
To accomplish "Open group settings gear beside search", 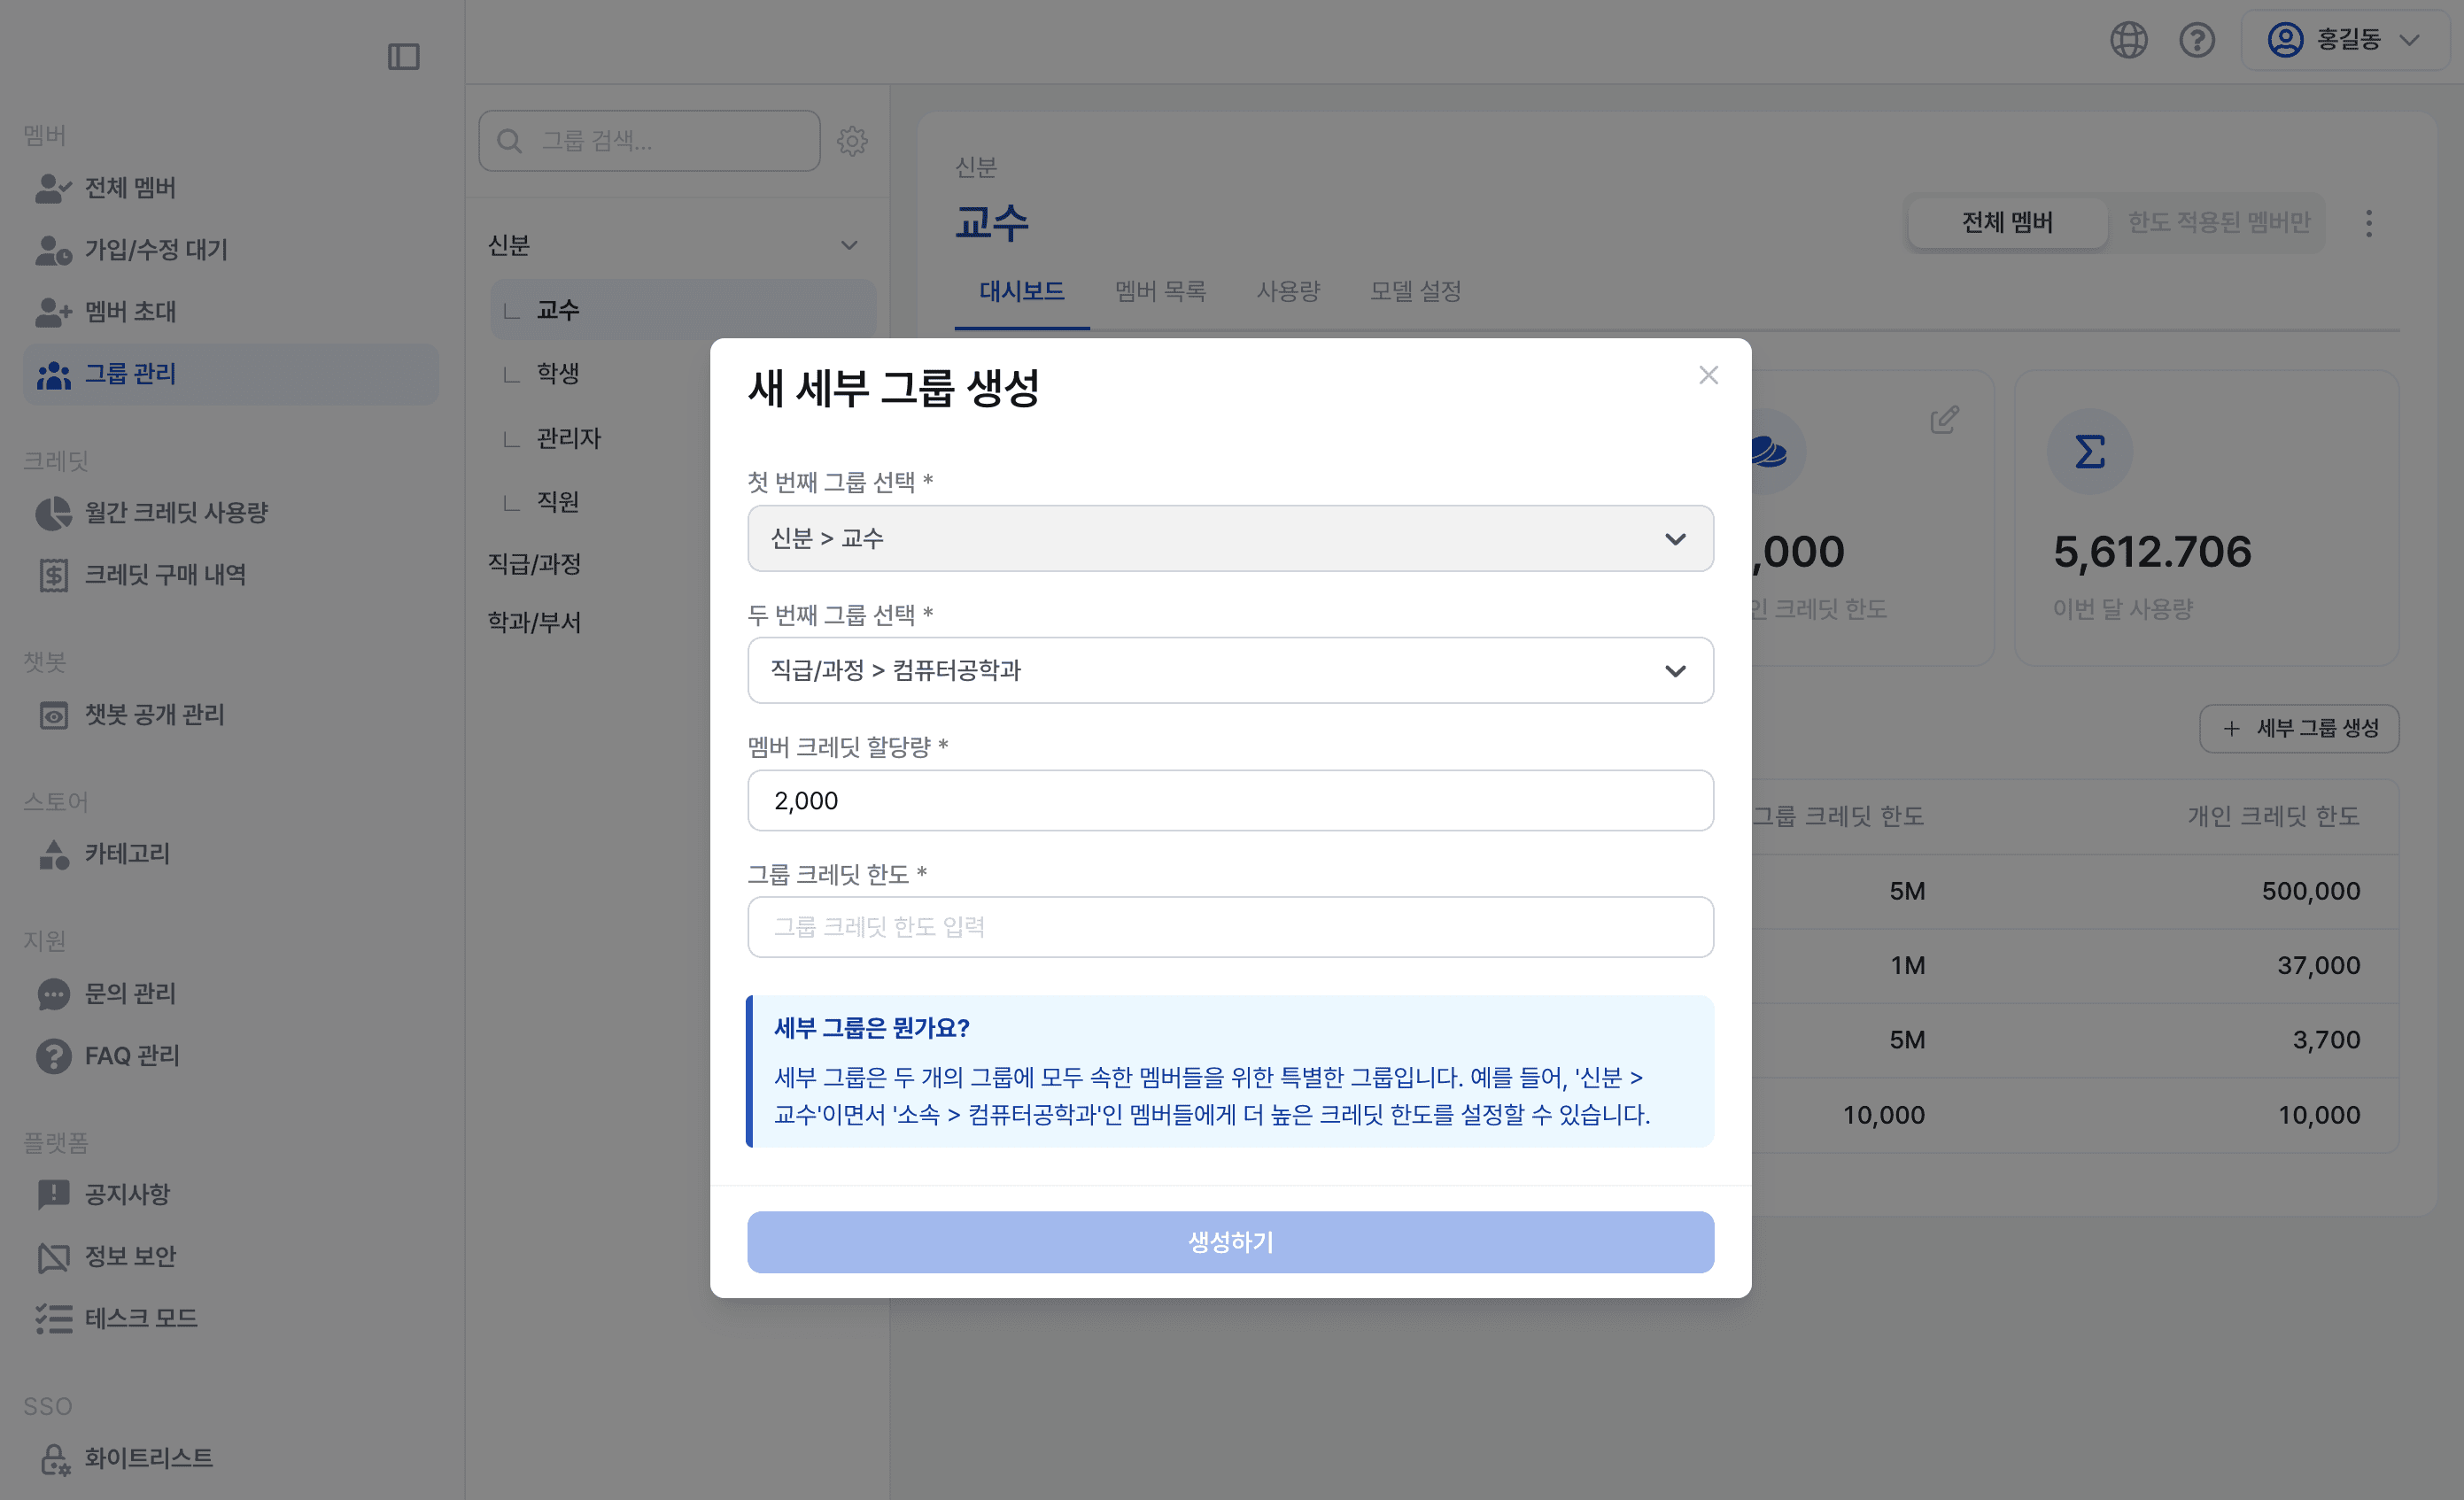I will [852, 140].
